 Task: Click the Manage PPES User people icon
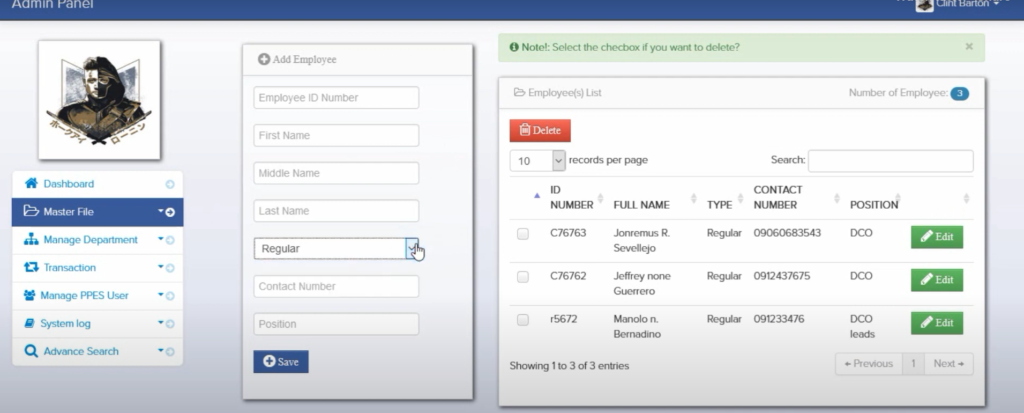[29, 295]
